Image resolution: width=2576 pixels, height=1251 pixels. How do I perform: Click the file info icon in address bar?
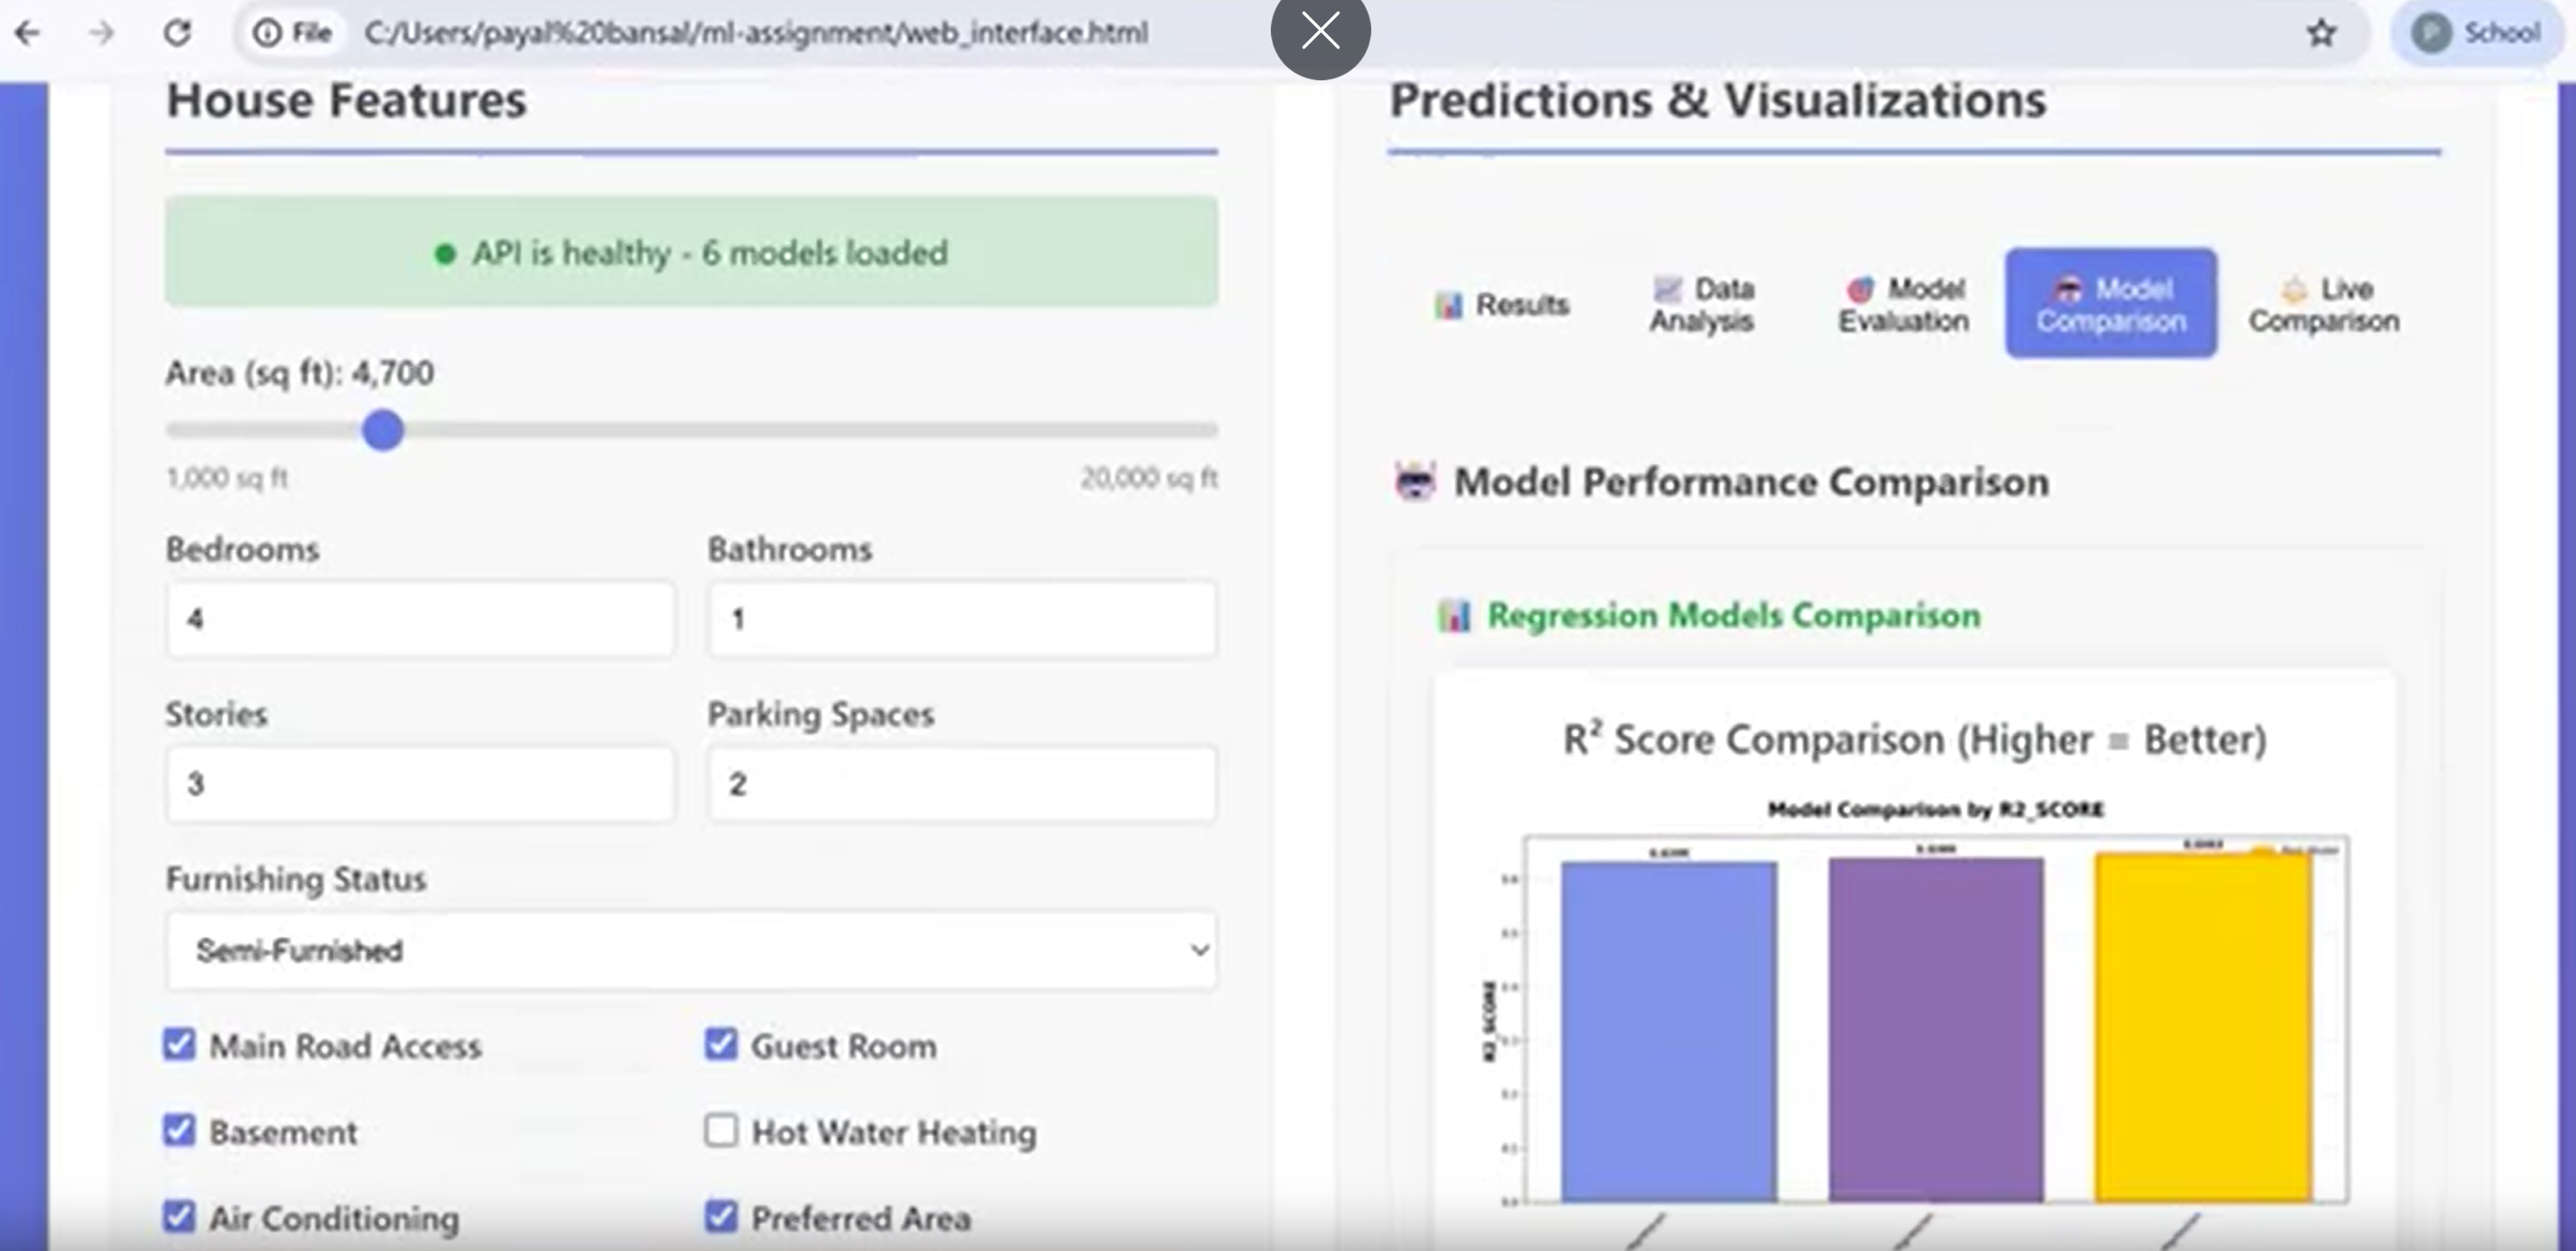(x=267, y=34)
